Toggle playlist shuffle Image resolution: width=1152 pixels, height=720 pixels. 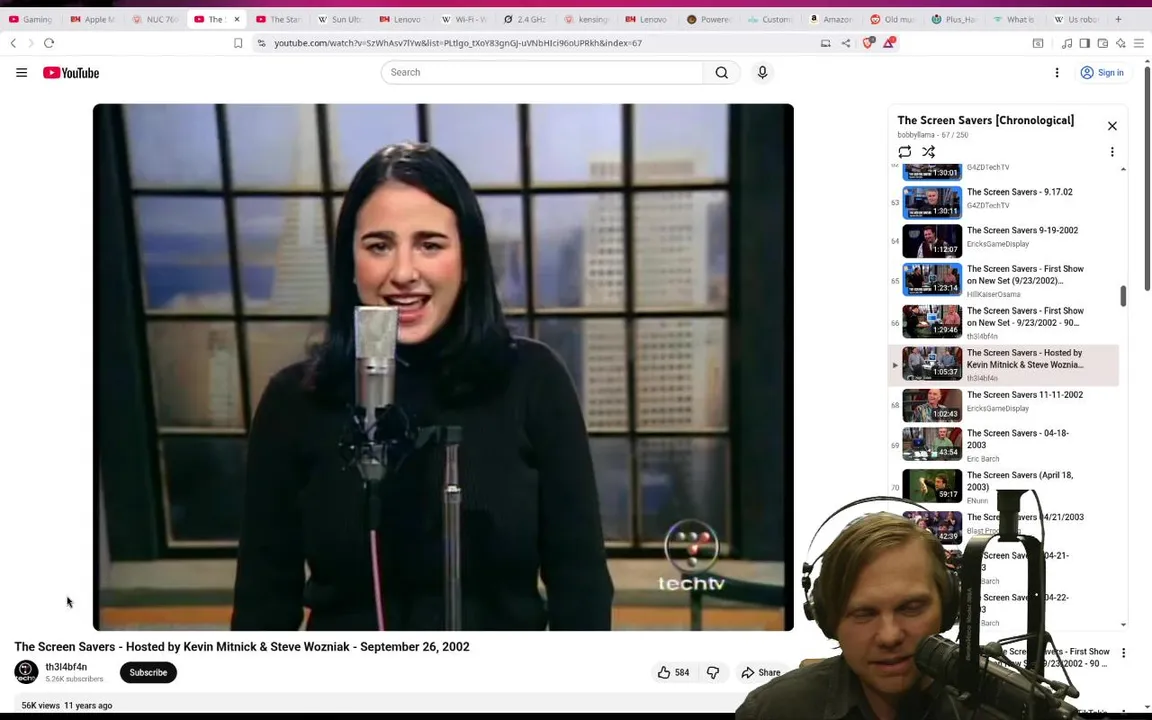[929, 151]
